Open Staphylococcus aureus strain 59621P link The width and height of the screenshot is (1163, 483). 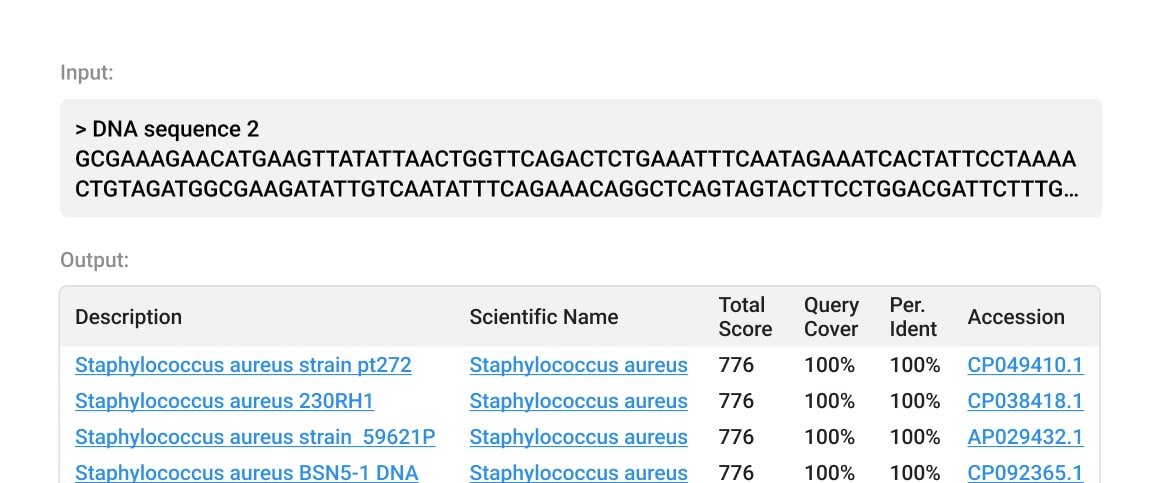[255, 437]
